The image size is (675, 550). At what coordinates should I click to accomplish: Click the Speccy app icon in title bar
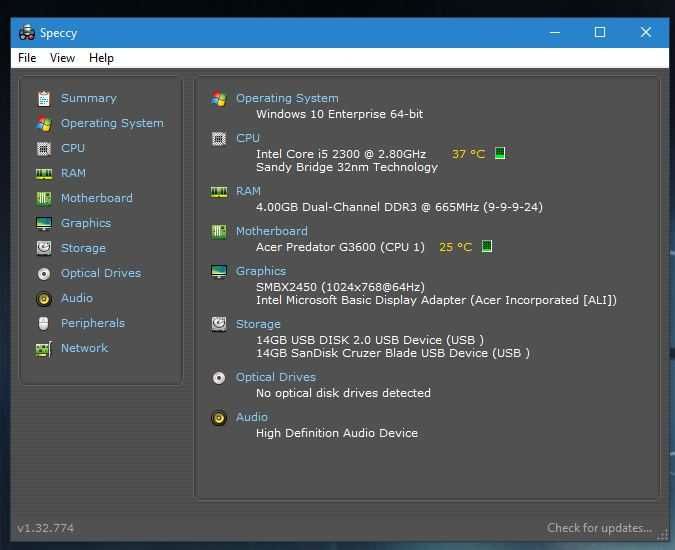point(27,33)
